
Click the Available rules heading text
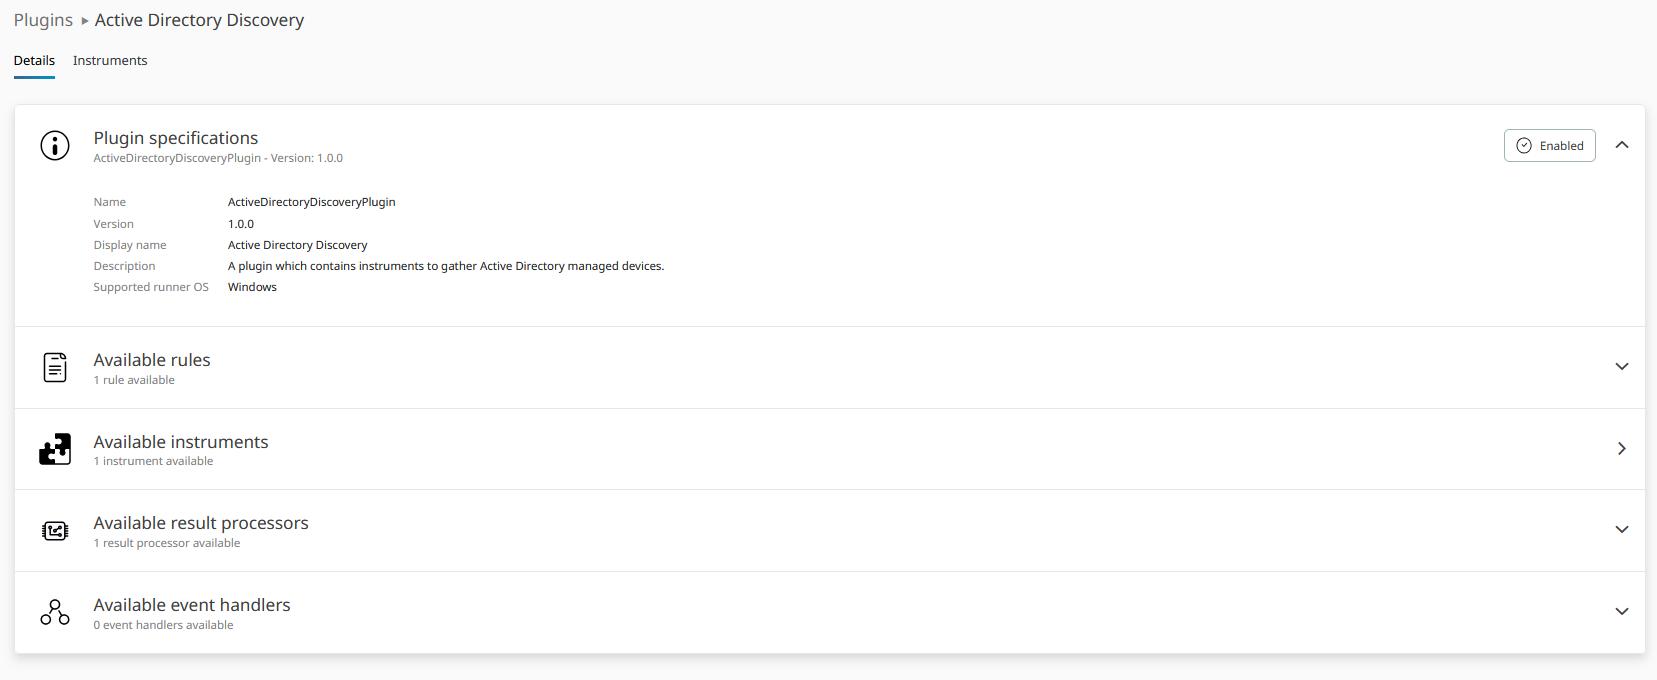tap(152, 360)
